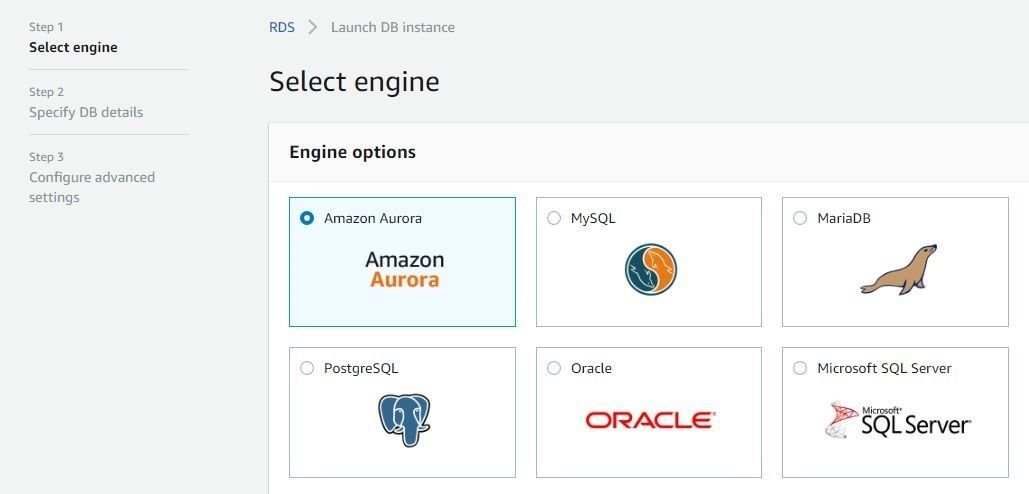The height and width of the screenshot is (494, 1029).
Task: Click the Launch DB instance breadcrumb
Action: tap(392, 28)
